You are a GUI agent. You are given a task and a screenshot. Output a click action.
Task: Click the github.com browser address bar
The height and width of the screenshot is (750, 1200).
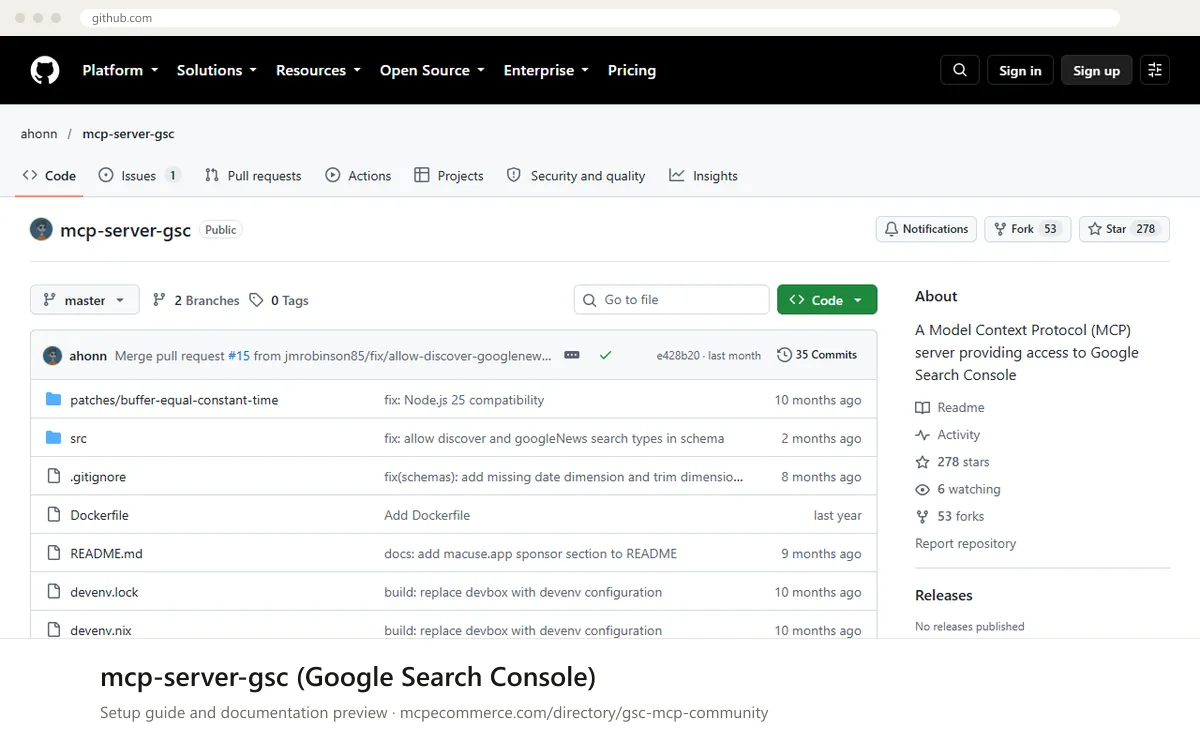click(600, 18)
